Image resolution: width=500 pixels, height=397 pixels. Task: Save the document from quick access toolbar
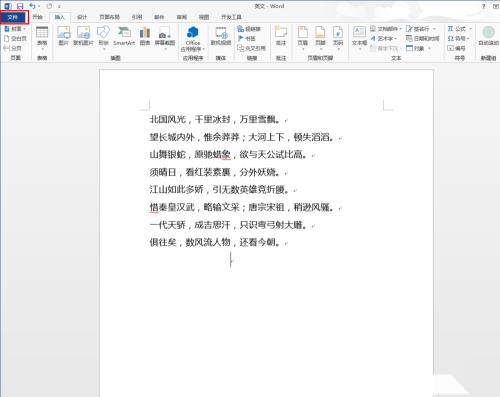click(x=20, y=6)
